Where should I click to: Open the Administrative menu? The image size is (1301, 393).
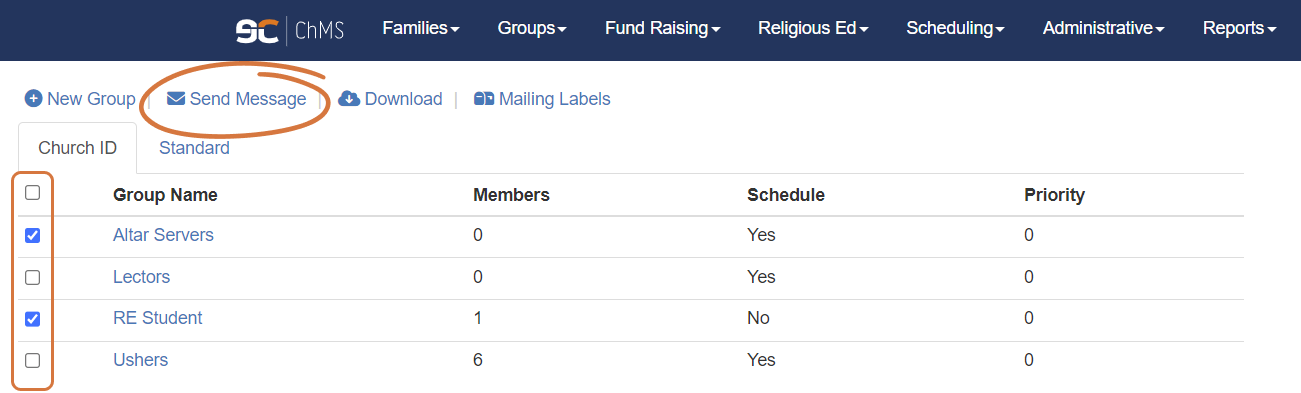tap(1104, 29)
